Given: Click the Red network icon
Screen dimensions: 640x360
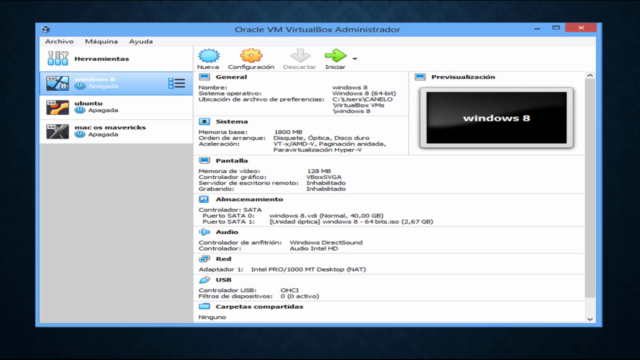Looking at the screenshot, I should pyautogui.click(x=204, y=259).
